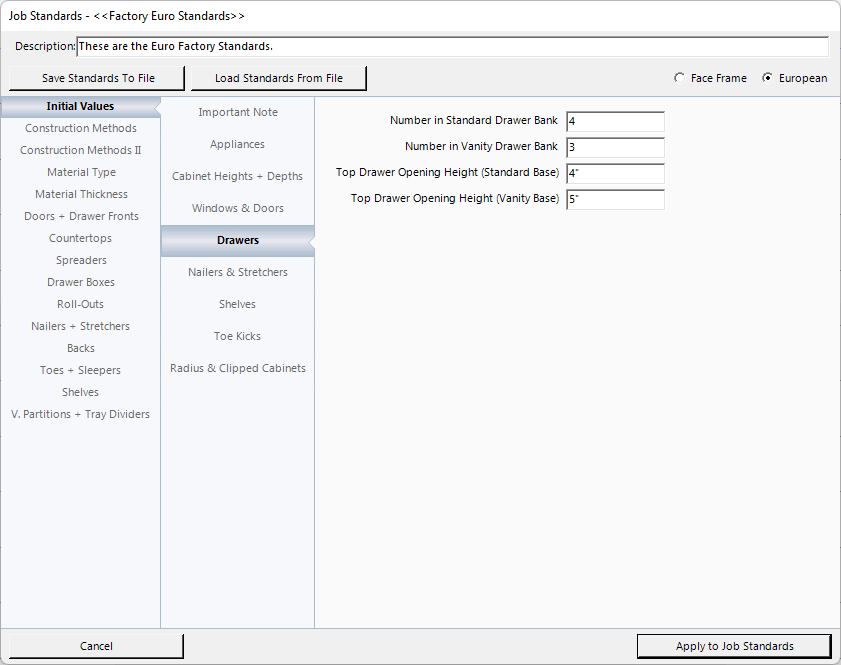Open Doors + Drawer Fronts category
Screen dimensions: 841x665
pyautogui.click(x=81, y=216)
